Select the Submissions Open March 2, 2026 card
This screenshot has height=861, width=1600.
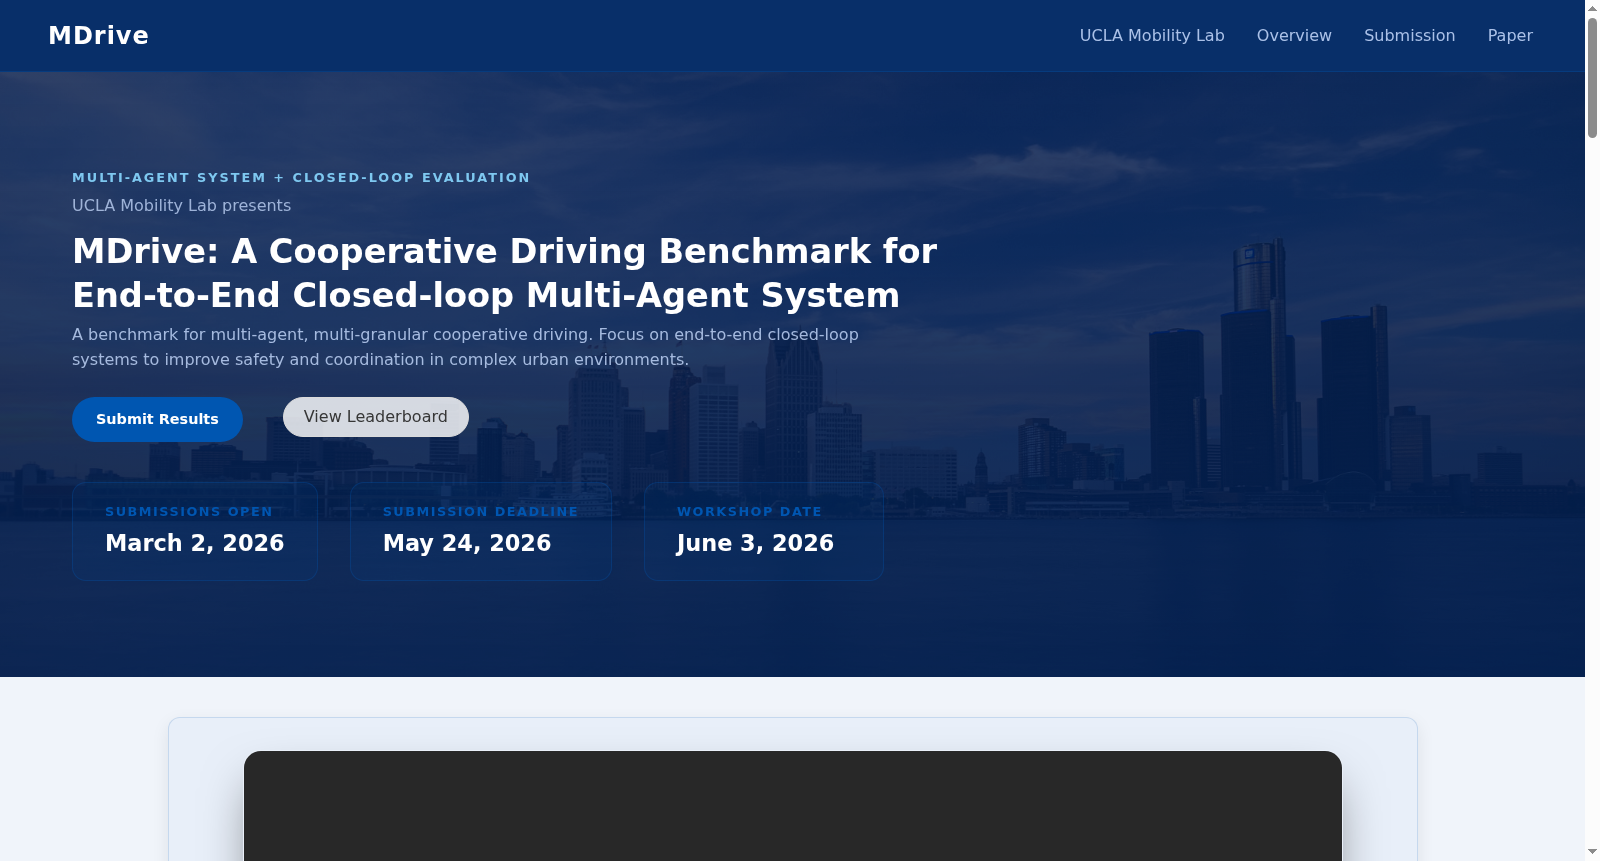[195, 531]
